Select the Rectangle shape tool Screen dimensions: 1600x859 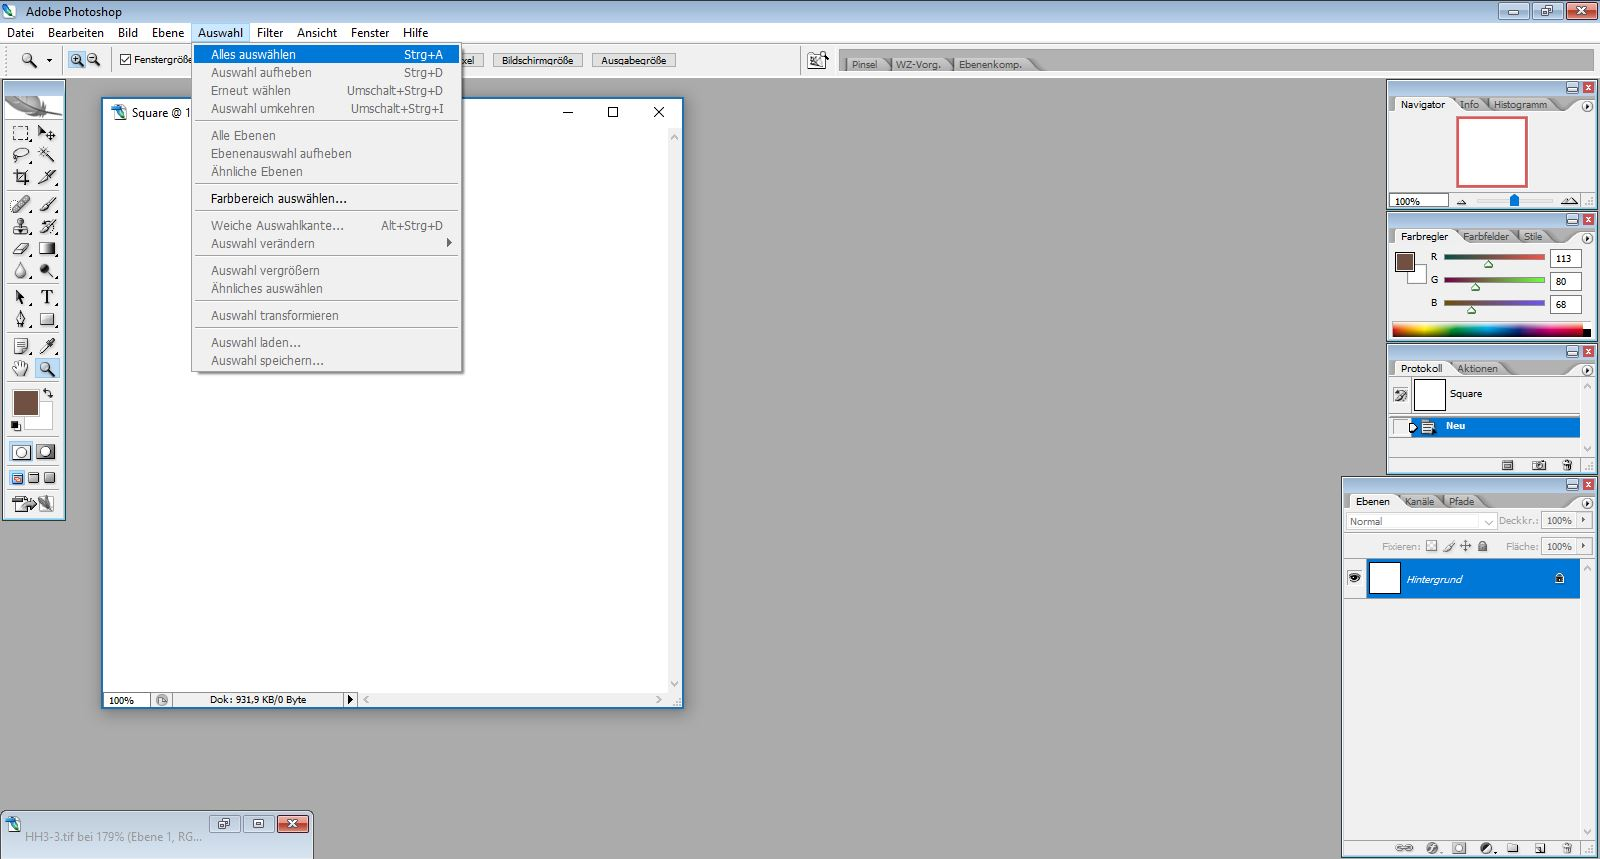pyautogui.click(x=47, y=319)
